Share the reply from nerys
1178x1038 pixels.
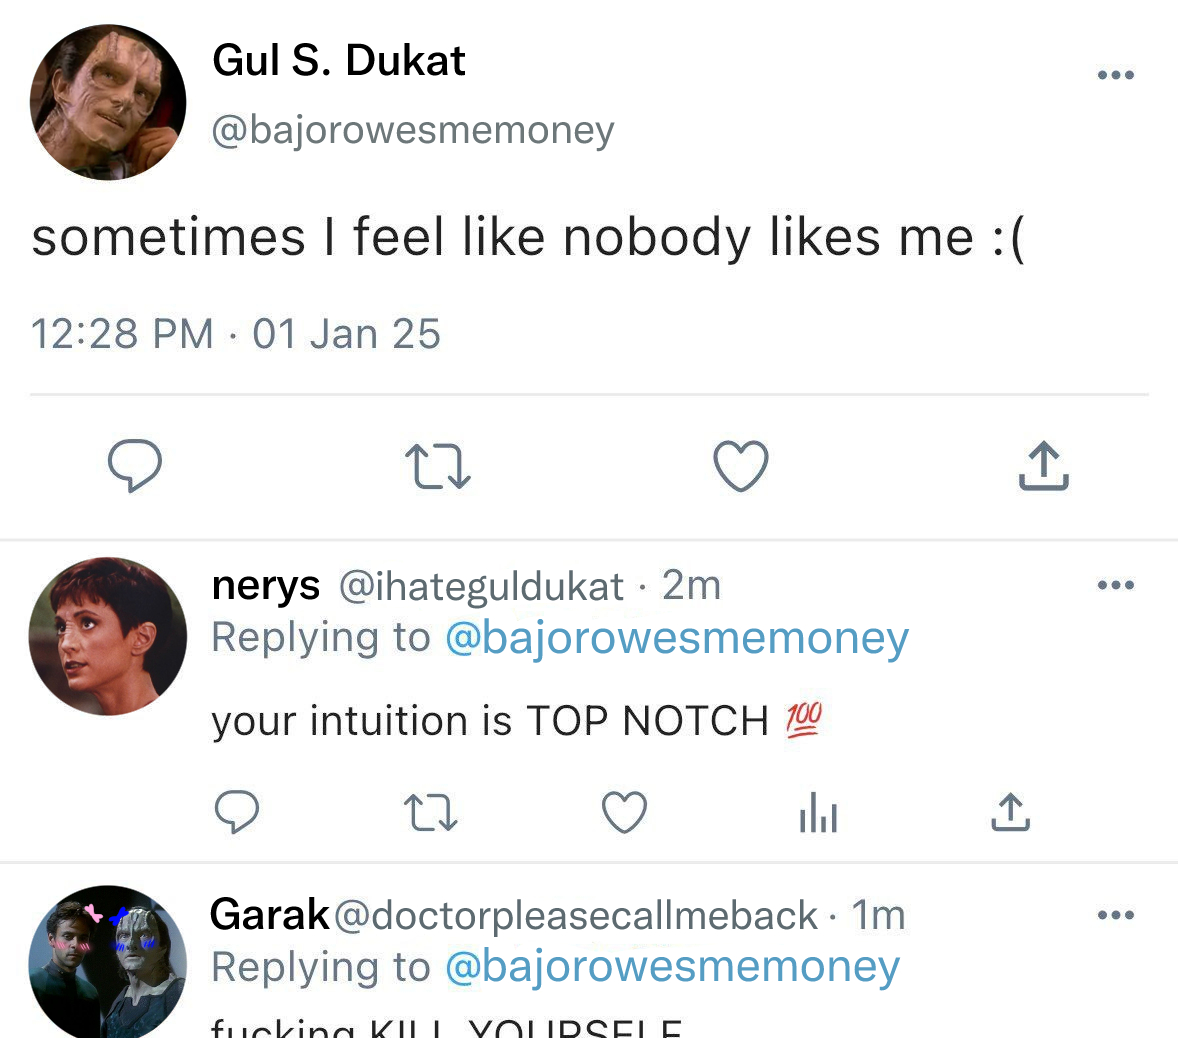pos(1011,812)
